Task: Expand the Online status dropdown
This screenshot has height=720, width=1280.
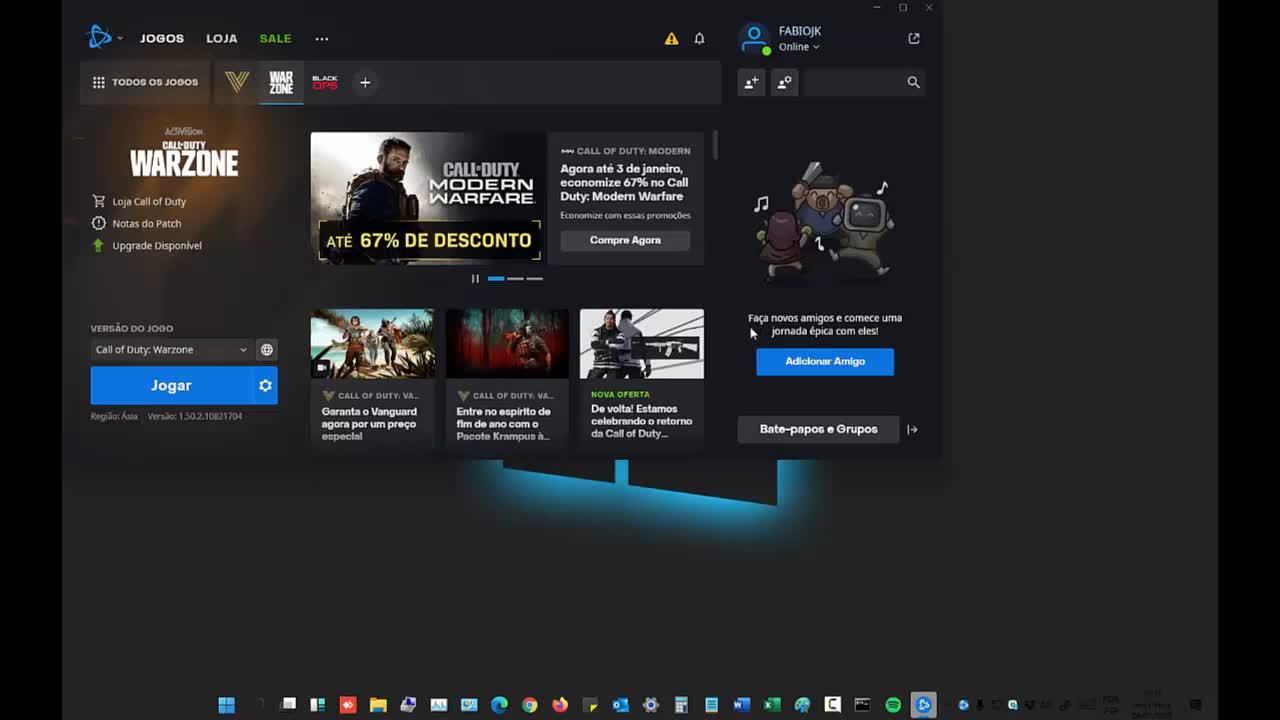Action: coord(799,47)
